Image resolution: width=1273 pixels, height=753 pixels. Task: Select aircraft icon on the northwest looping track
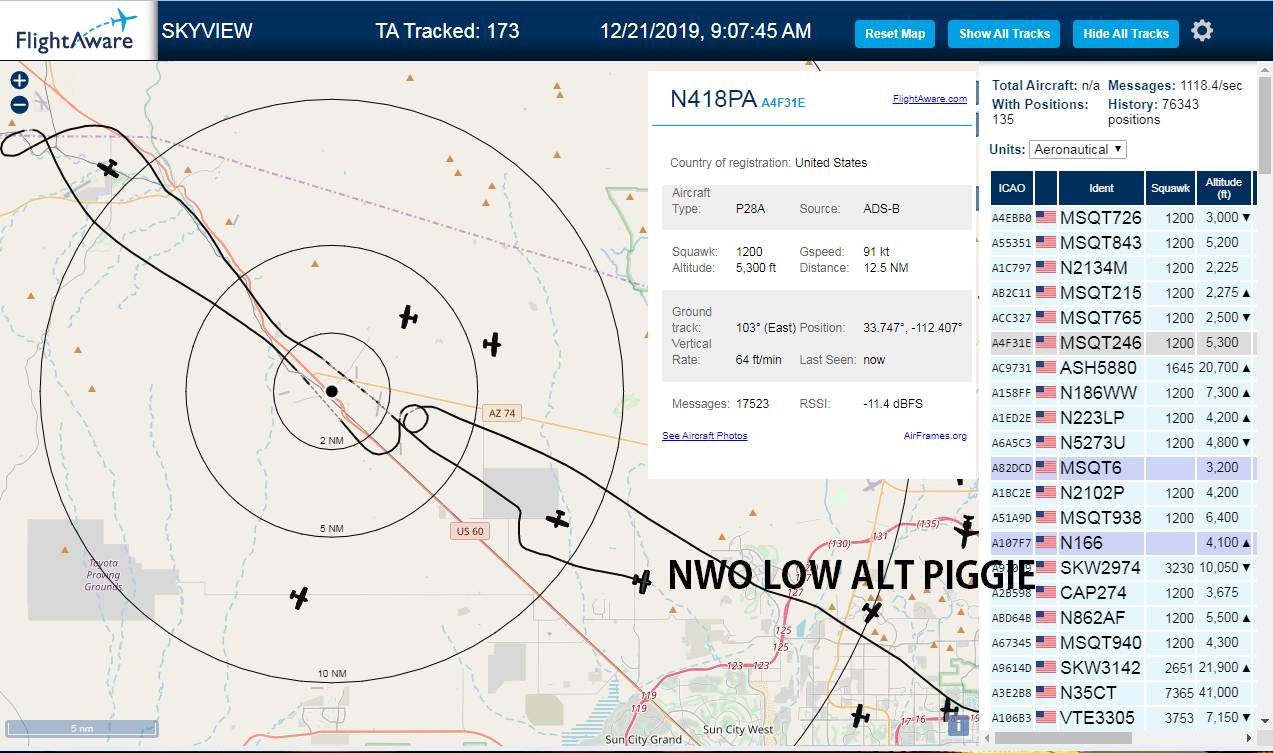click(110, 168)
